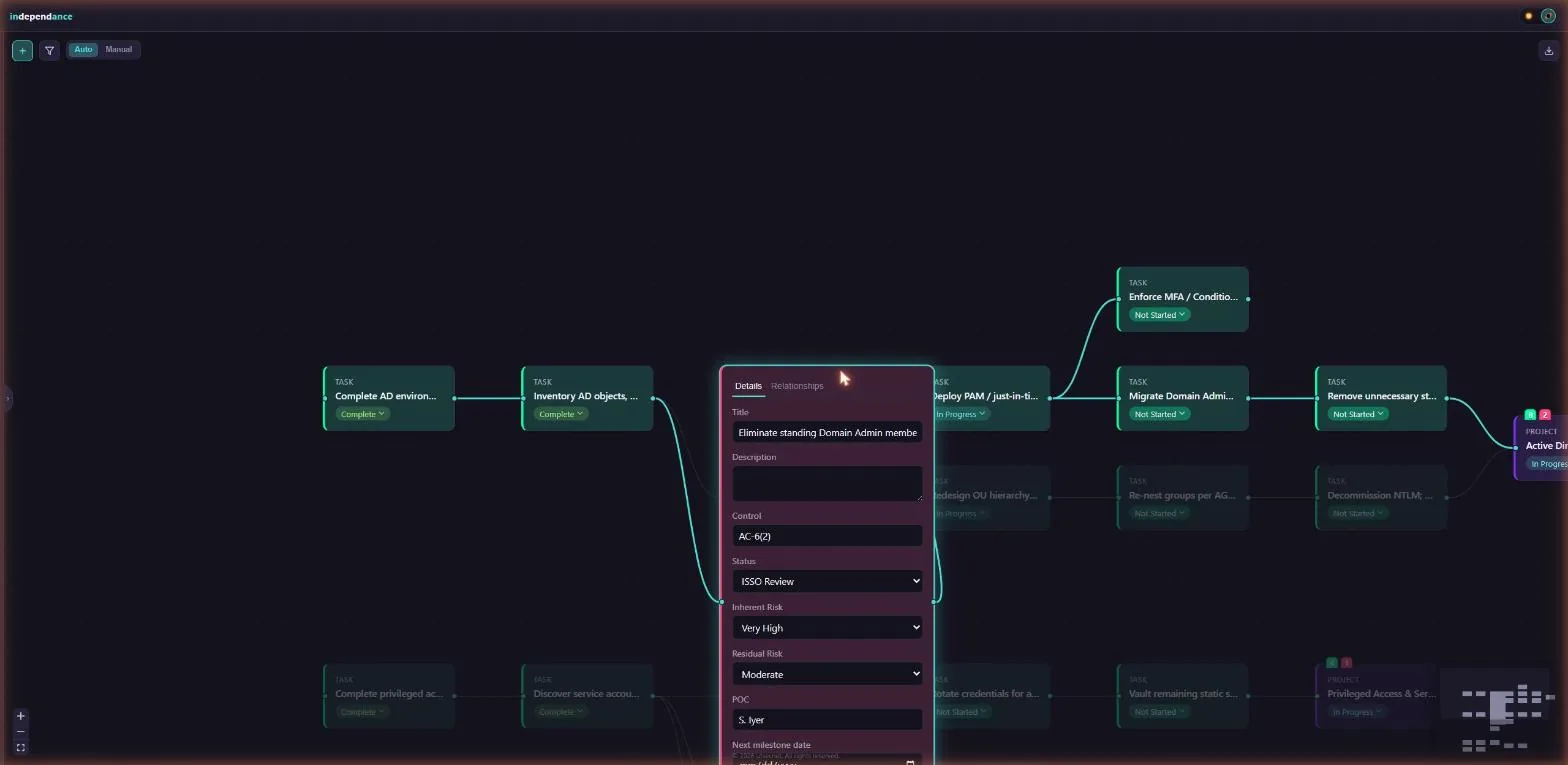
Task: Click the fit view icon
Action: tap(20, 747)
